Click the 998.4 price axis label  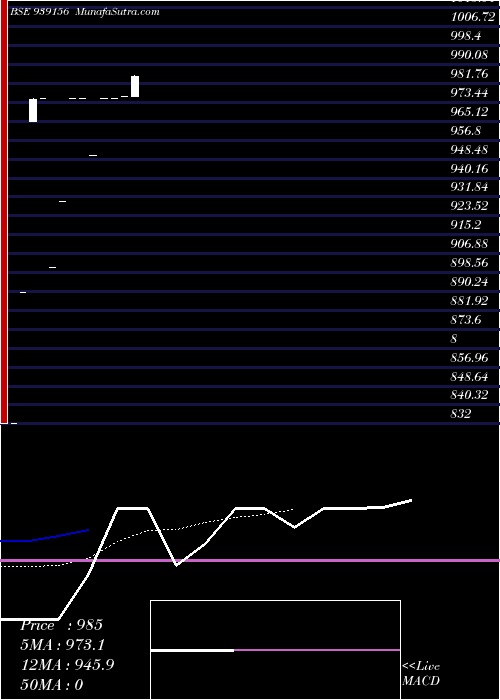coord(466,36)
